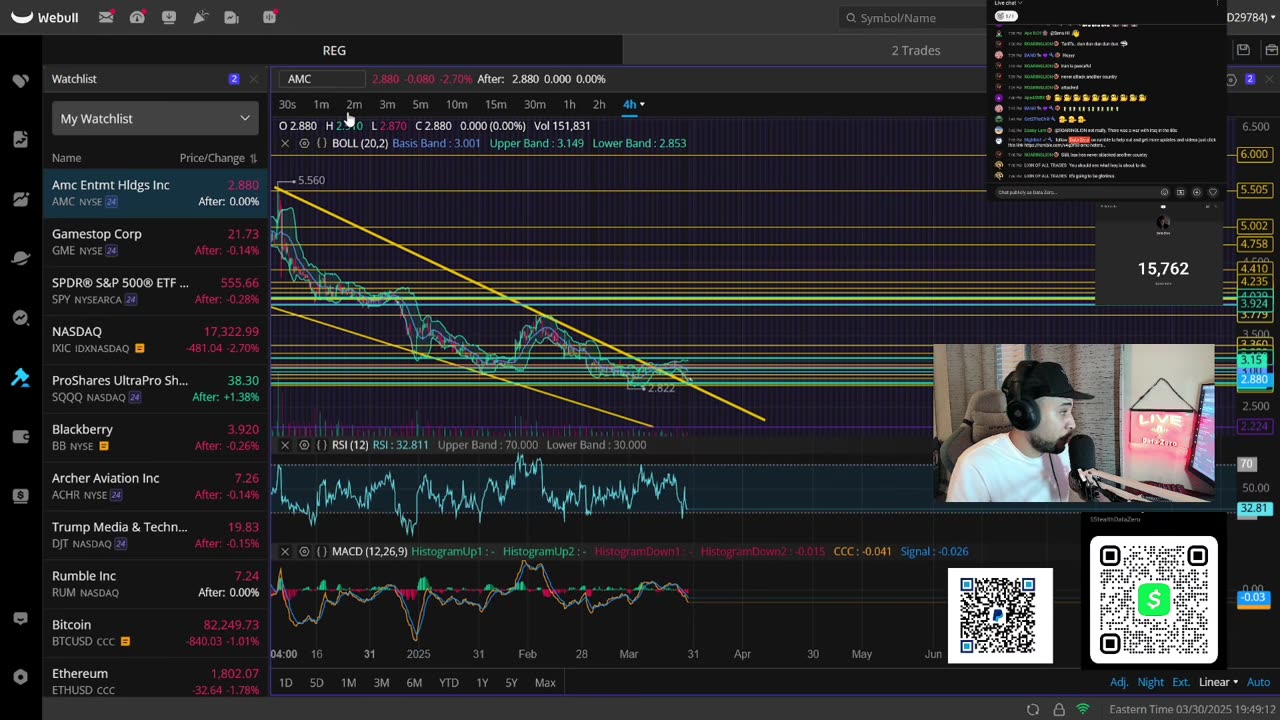The width and height of the screenshot is (1280, 720).
Task: Open RSI indicator code braces icon
Action: (321, 444)
